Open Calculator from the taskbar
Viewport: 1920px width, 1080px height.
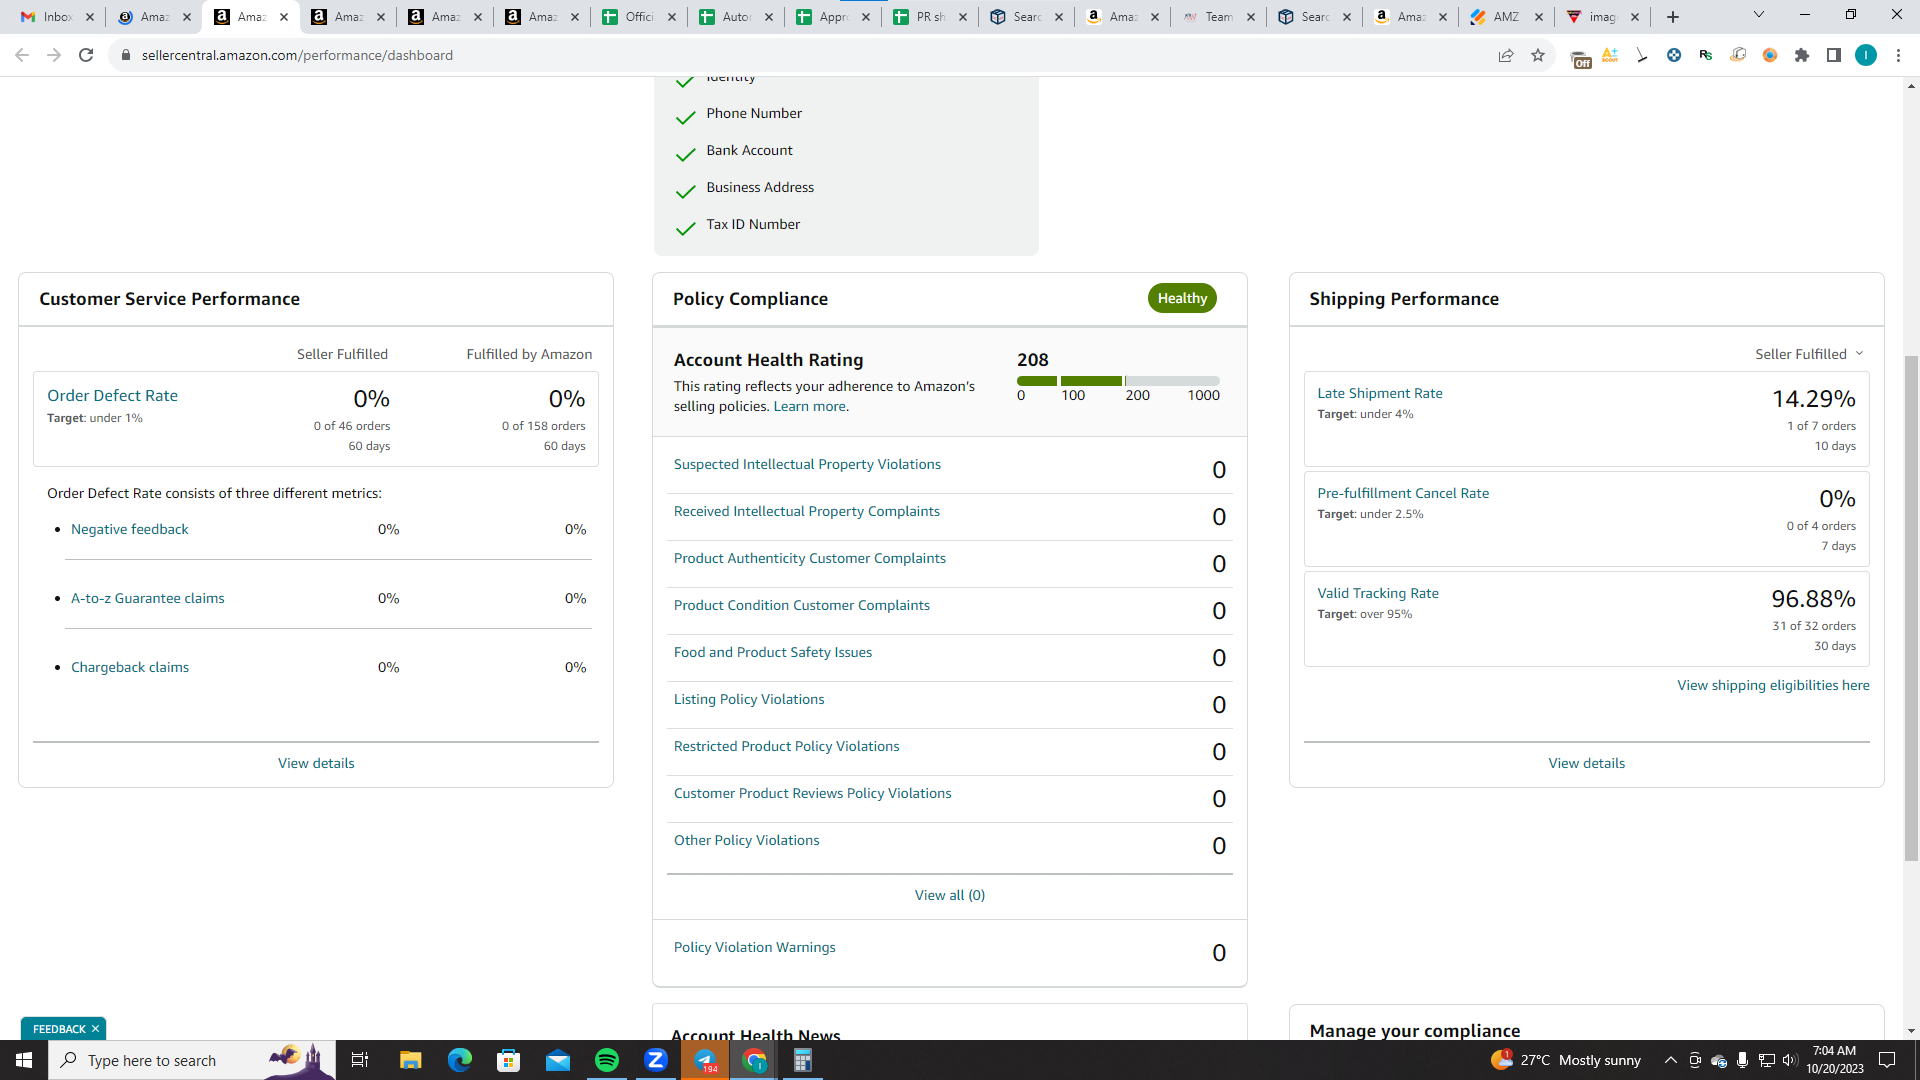pyautogui.click(x=803, y=1060)
